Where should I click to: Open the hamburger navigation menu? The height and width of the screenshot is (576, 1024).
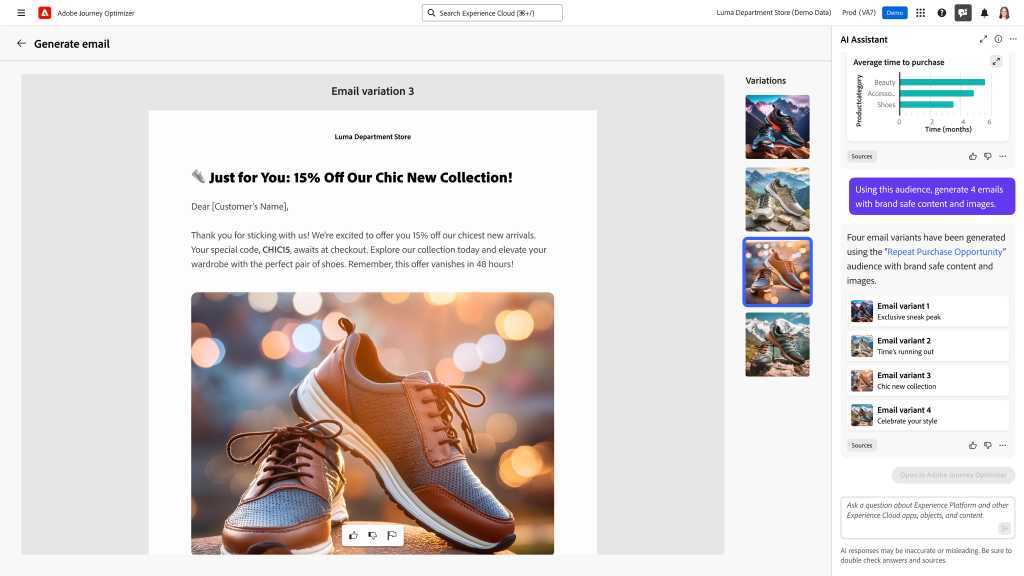pyautogui.click(x=21, y=12)
